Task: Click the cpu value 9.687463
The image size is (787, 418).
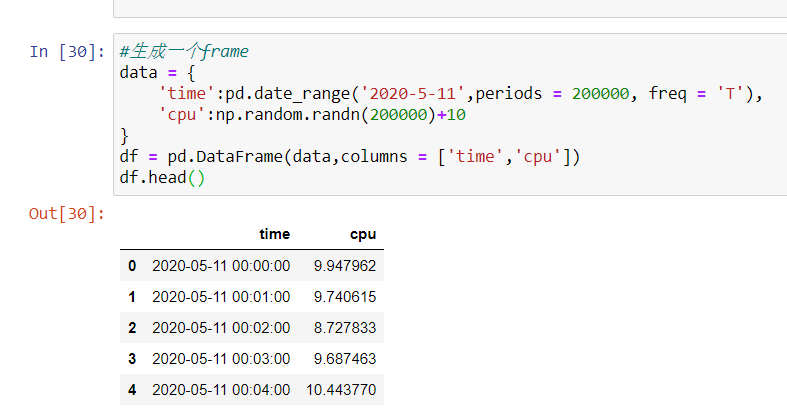Action: pos(346,359)
